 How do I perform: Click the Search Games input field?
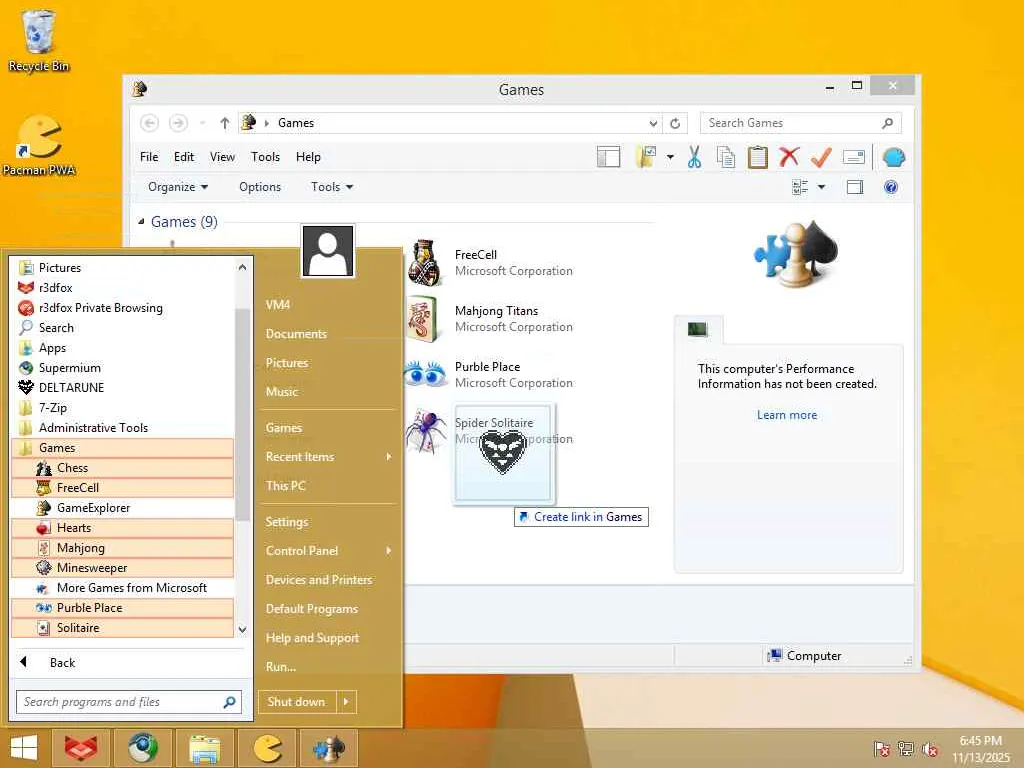point(800,123)
